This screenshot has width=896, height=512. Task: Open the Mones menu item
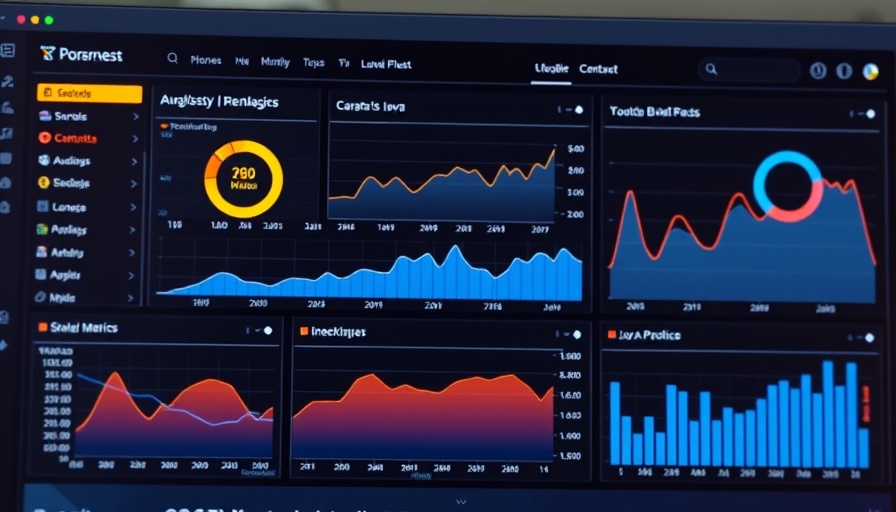(205, 61)
